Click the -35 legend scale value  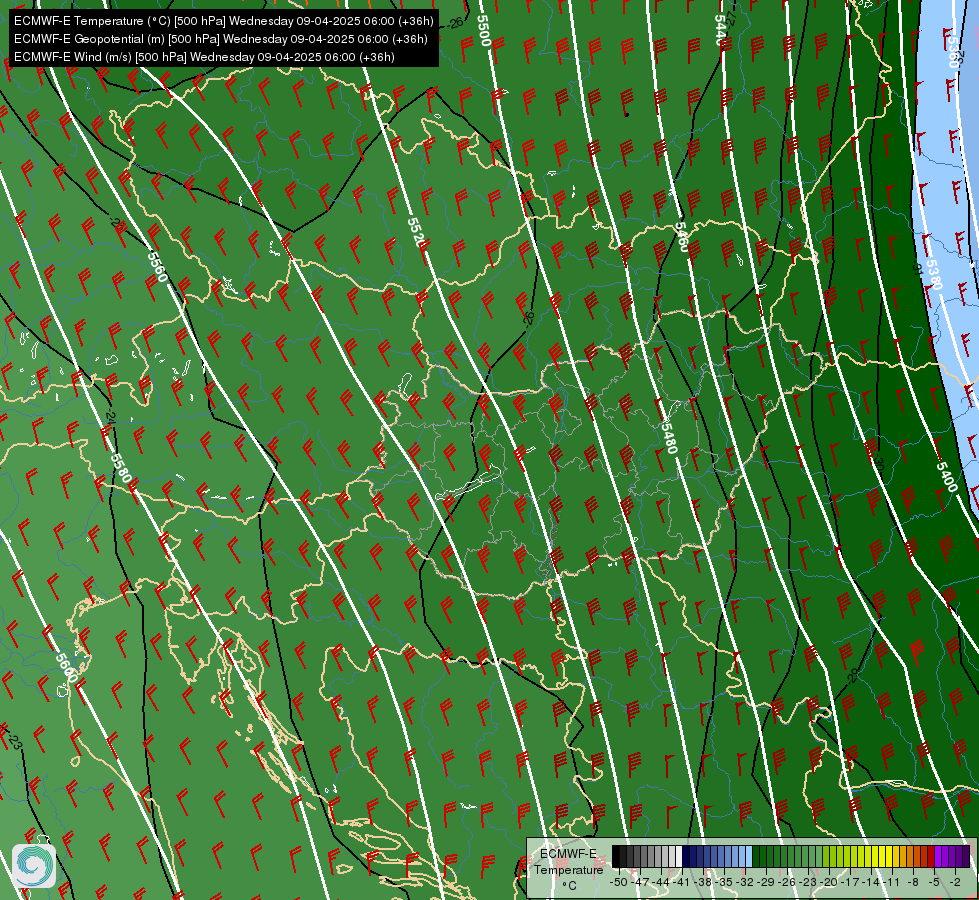coord(724,882)
